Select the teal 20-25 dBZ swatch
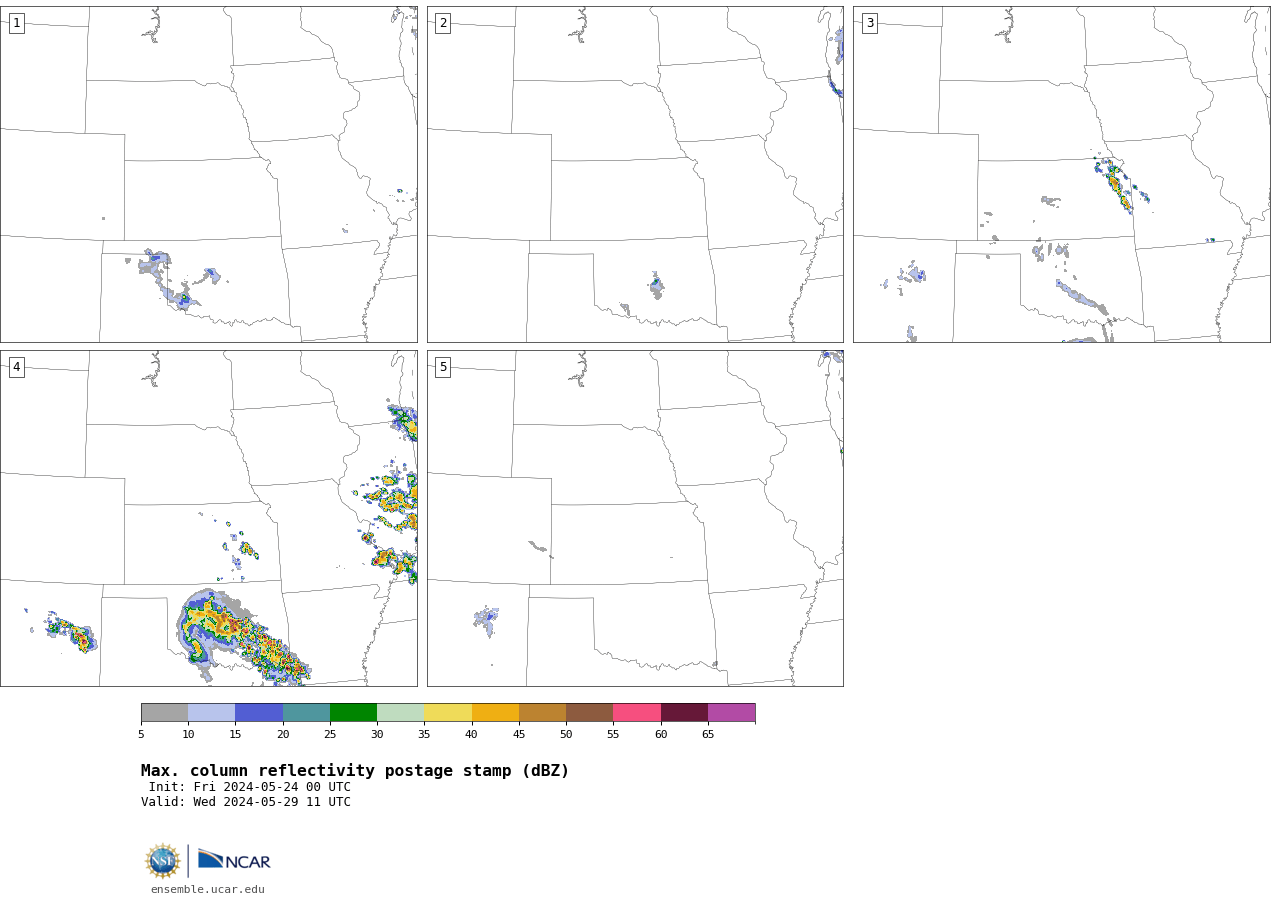Viewport: 1280px width, 901px height. tap(306, 713)
